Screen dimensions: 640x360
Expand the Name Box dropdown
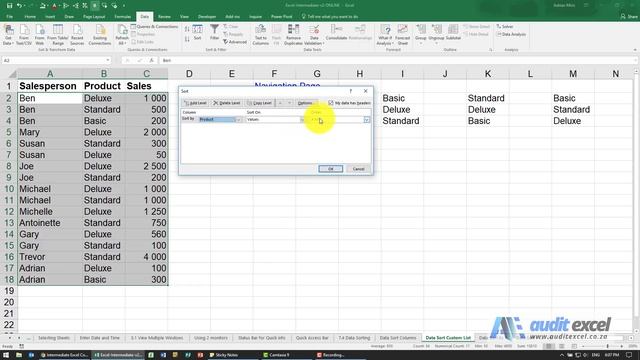click(x=108, y=60)
